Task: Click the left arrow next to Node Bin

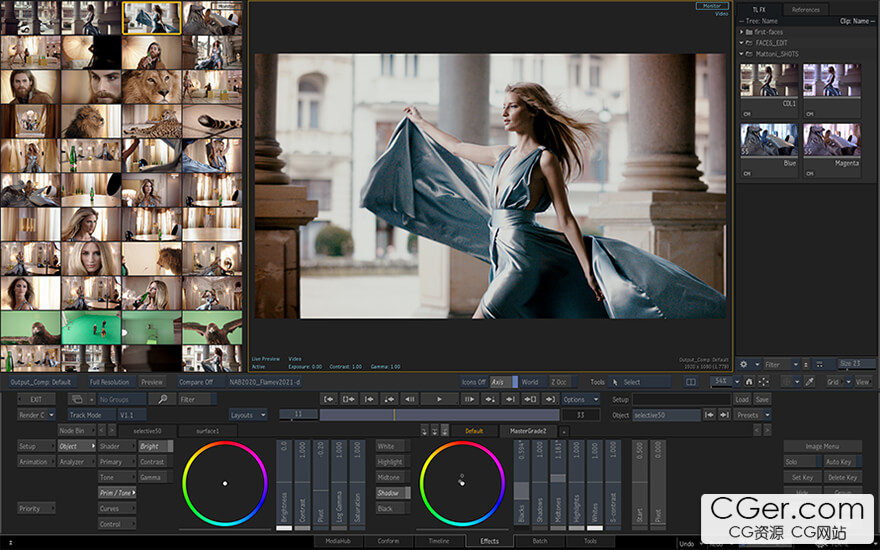Action: pos(102,430)
